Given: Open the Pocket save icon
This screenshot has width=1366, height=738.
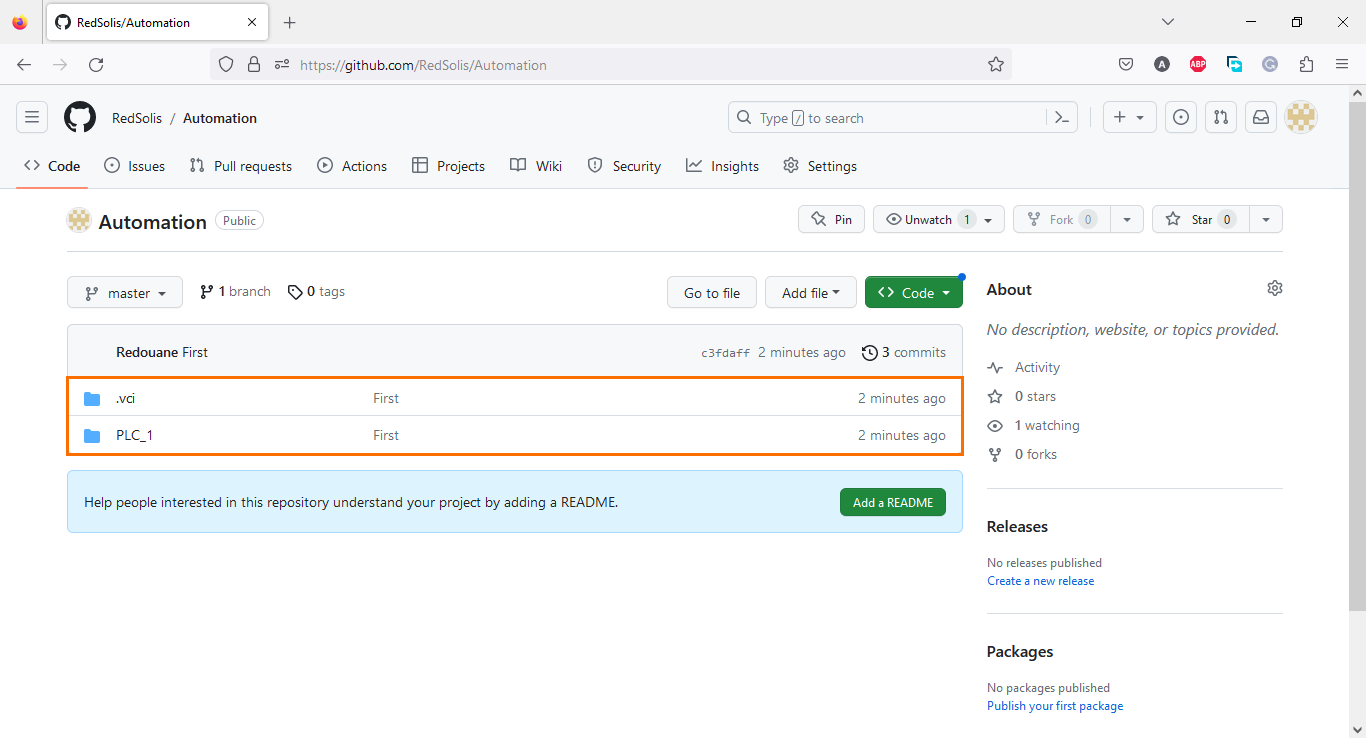Looking at the screenshot, I should pos(1126,64).
